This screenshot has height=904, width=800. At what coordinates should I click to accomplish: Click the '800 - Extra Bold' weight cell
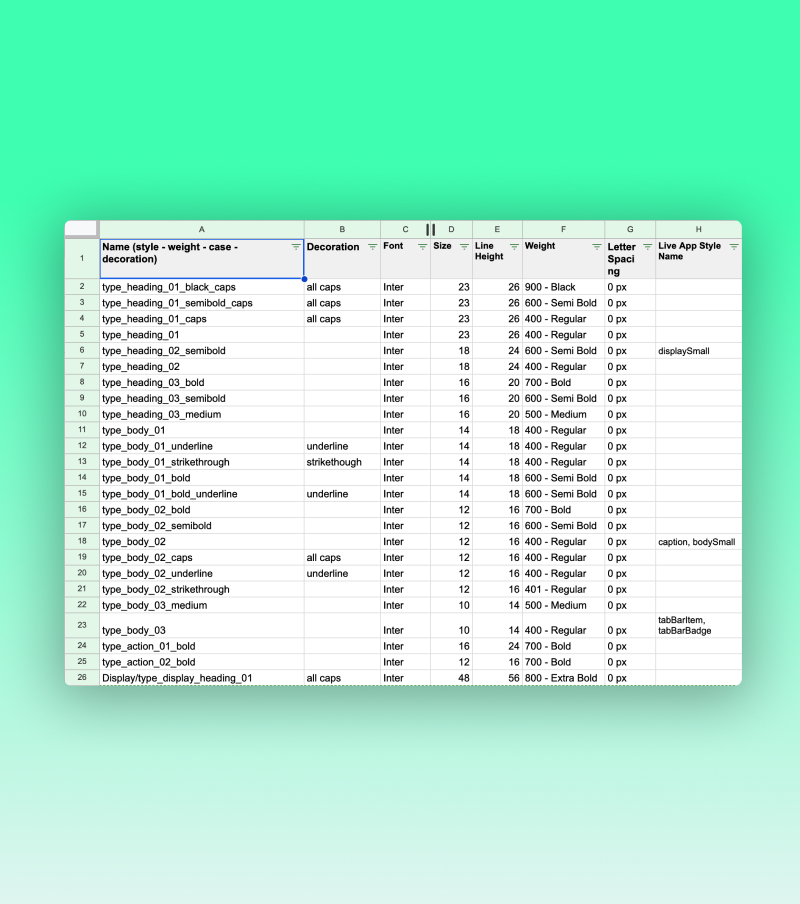click(x=564, y=678)
